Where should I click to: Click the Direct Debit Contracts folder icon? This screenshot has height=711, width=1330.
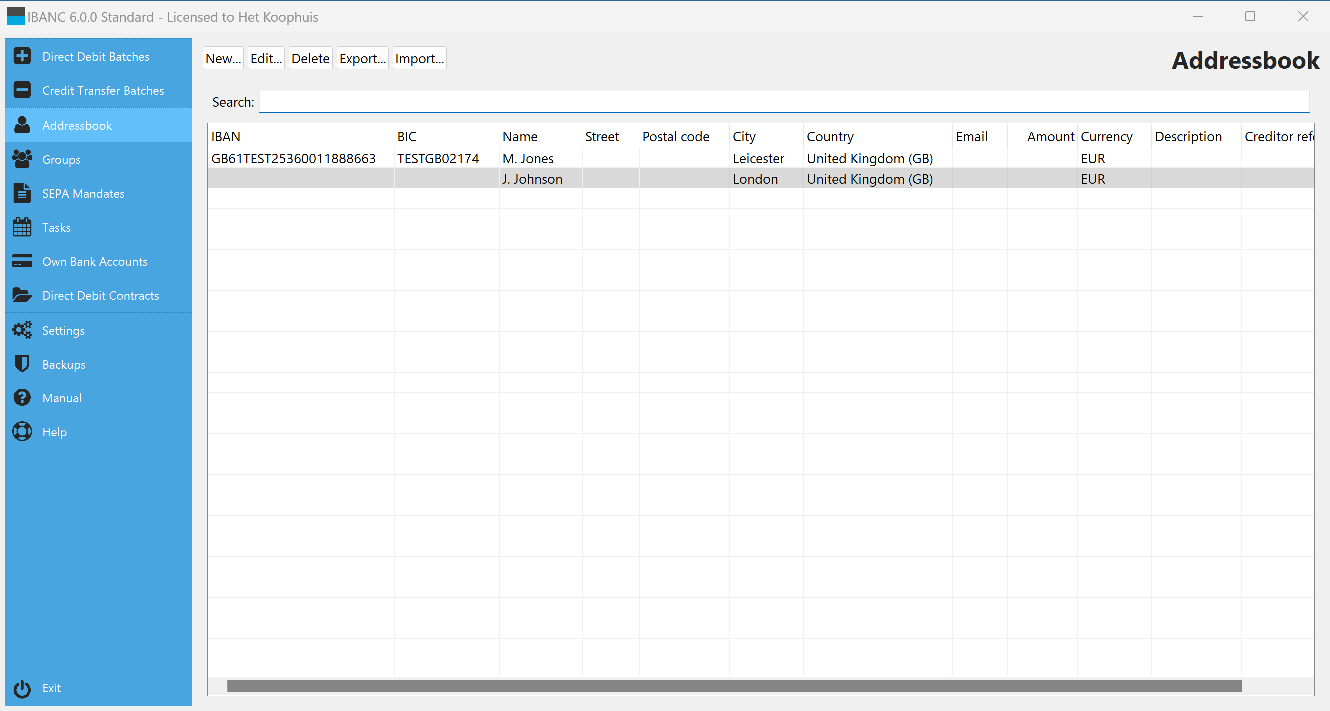point(22,296)
